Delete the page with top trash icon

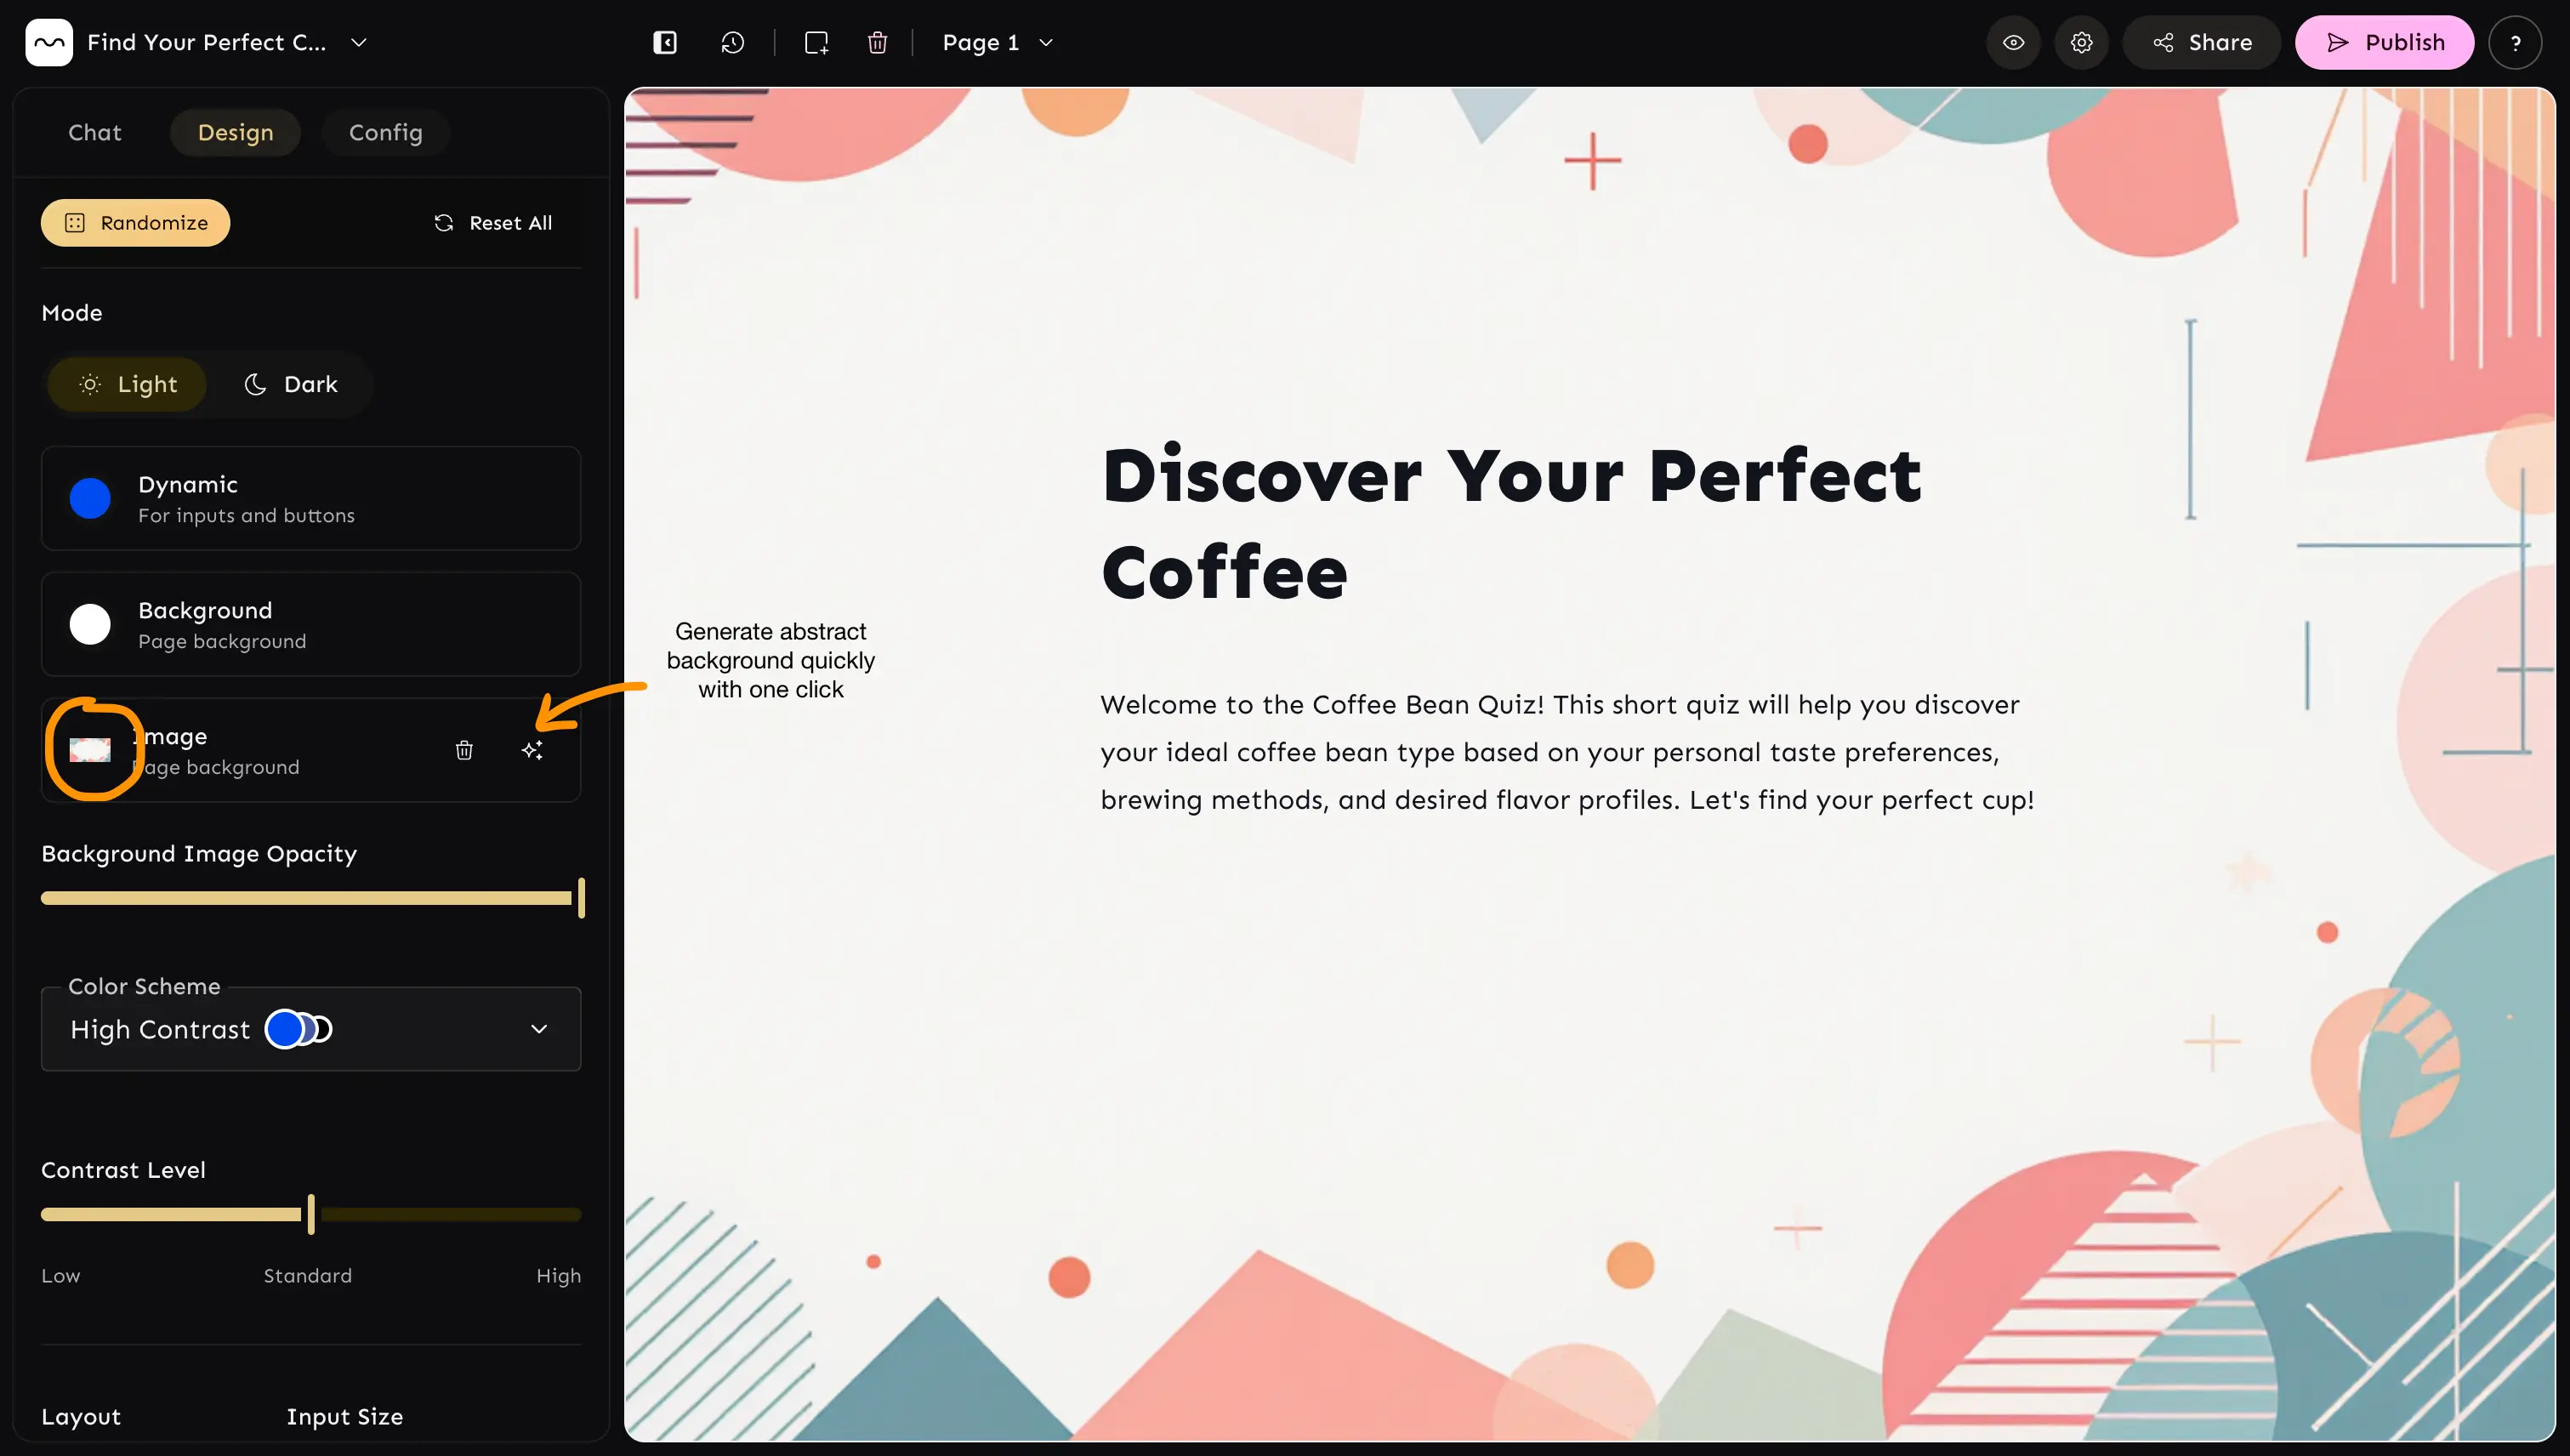(877, 42)
